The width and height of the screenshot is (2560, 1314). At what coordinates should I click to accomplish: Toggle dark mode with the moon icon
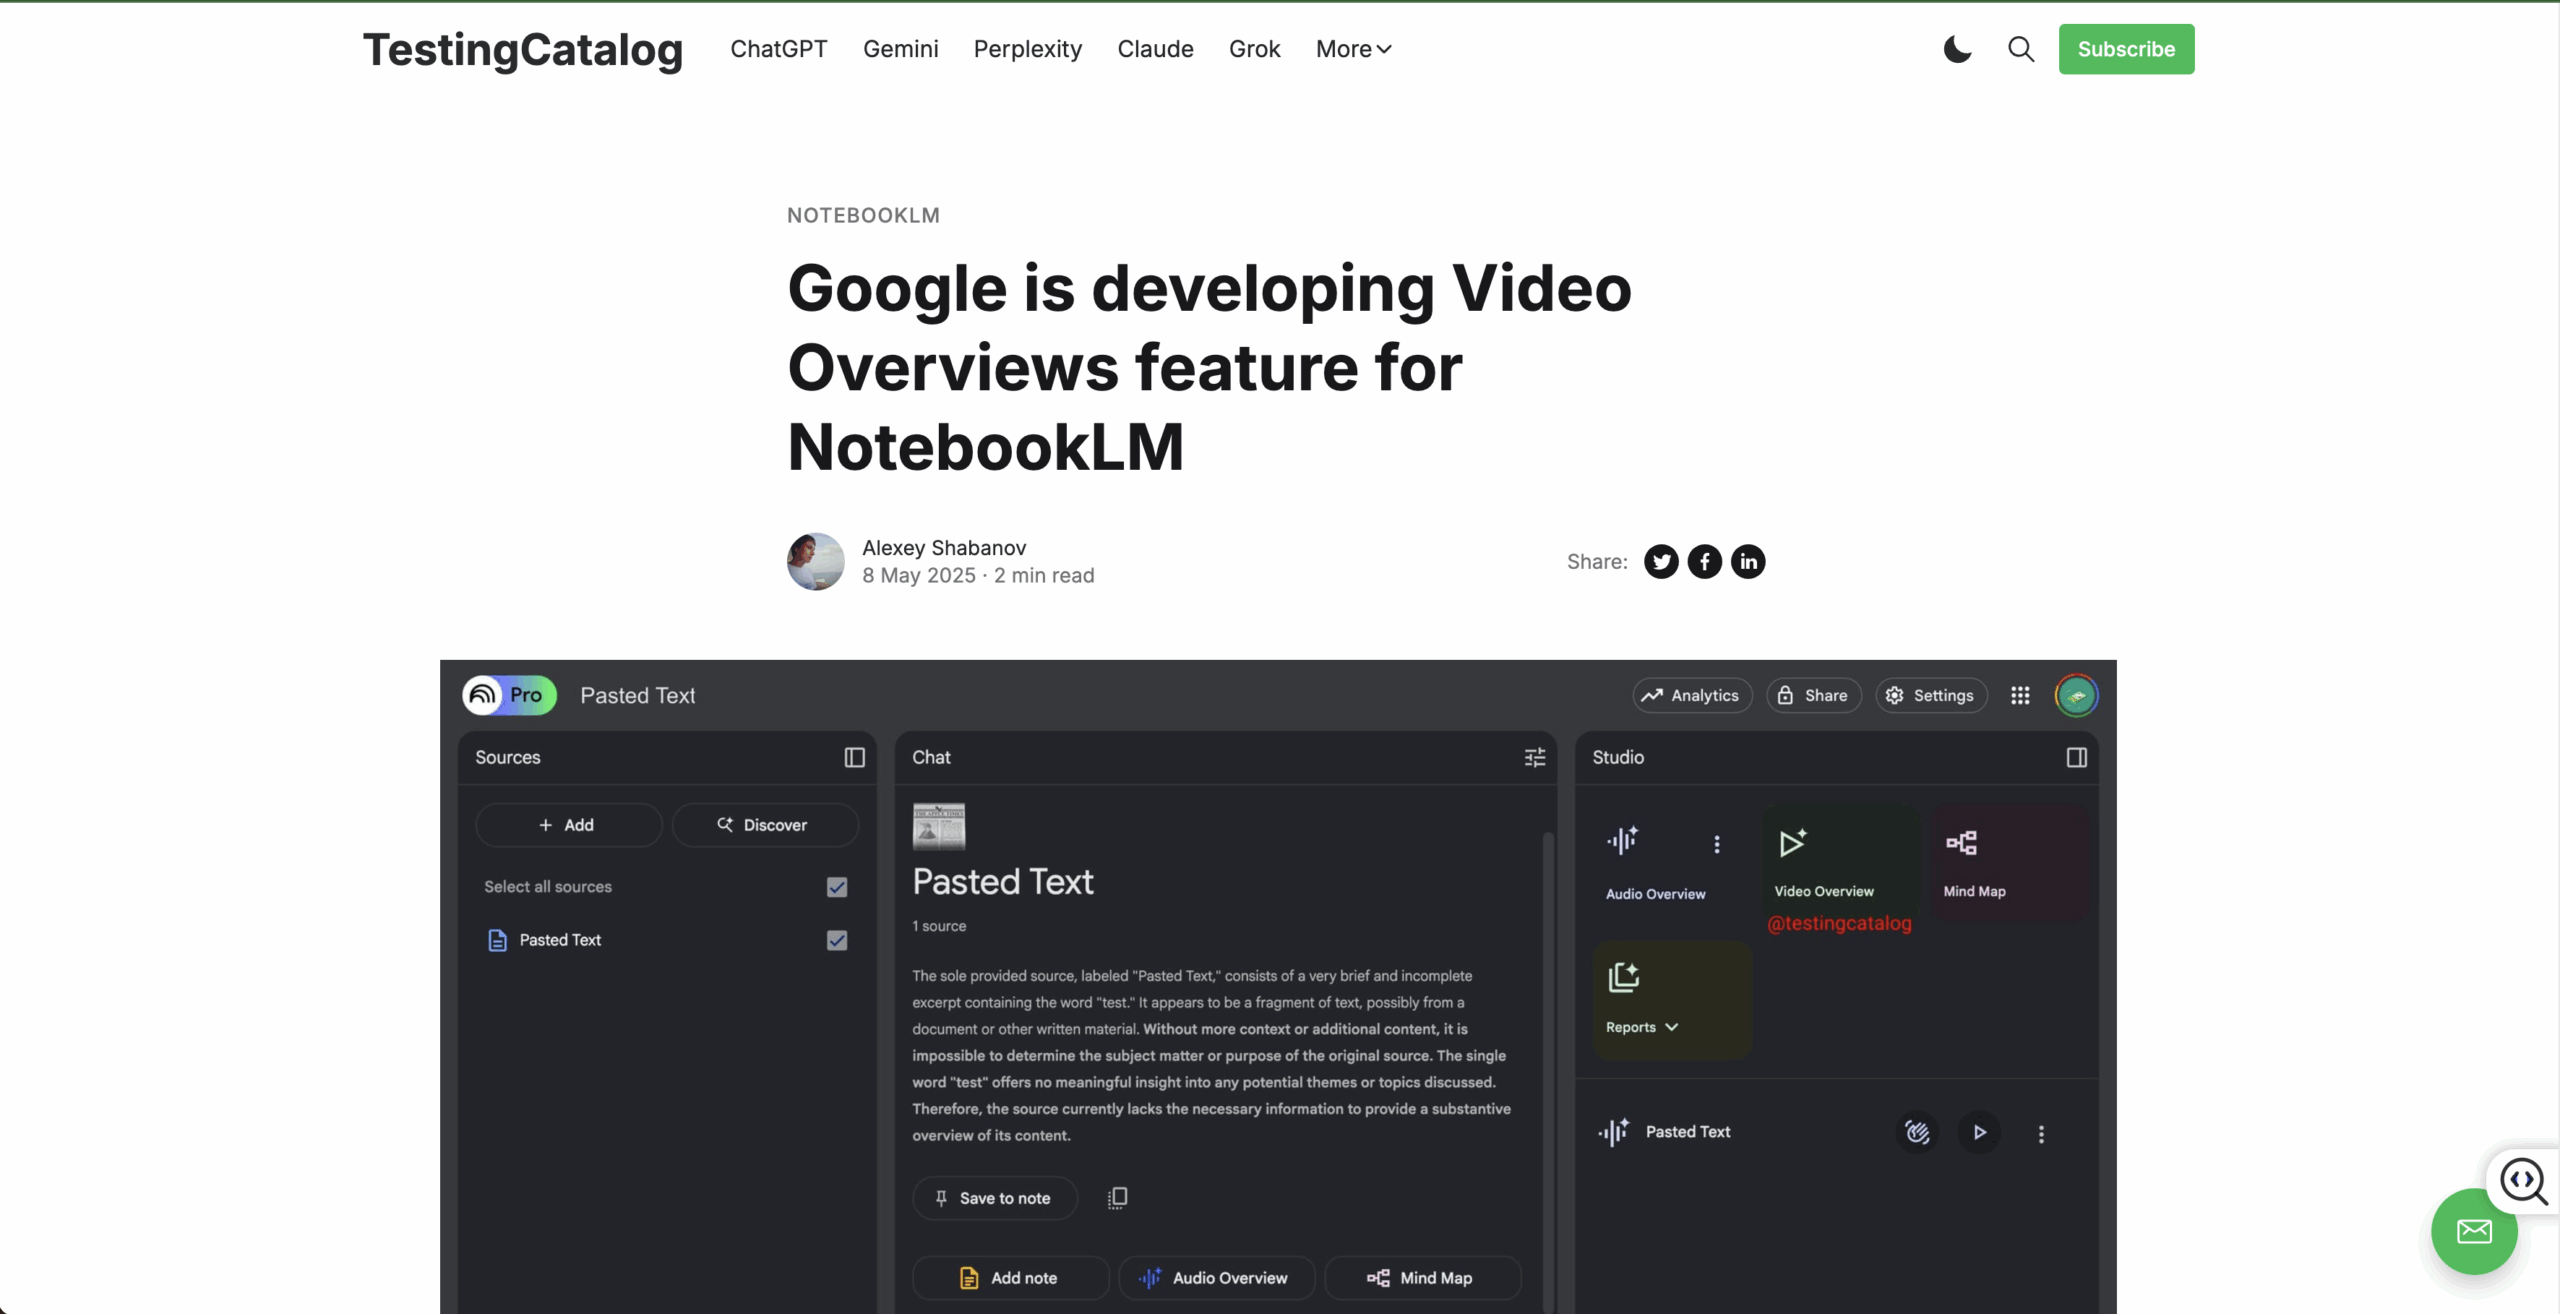pyautogui.click(x=1957, y=49)
